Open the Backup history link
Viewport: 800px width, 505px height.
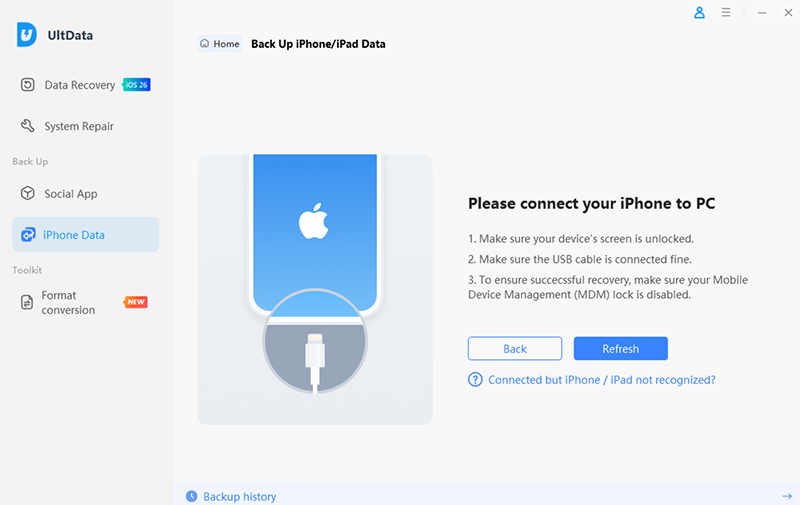pyautogui.click(x=239, y=496)
